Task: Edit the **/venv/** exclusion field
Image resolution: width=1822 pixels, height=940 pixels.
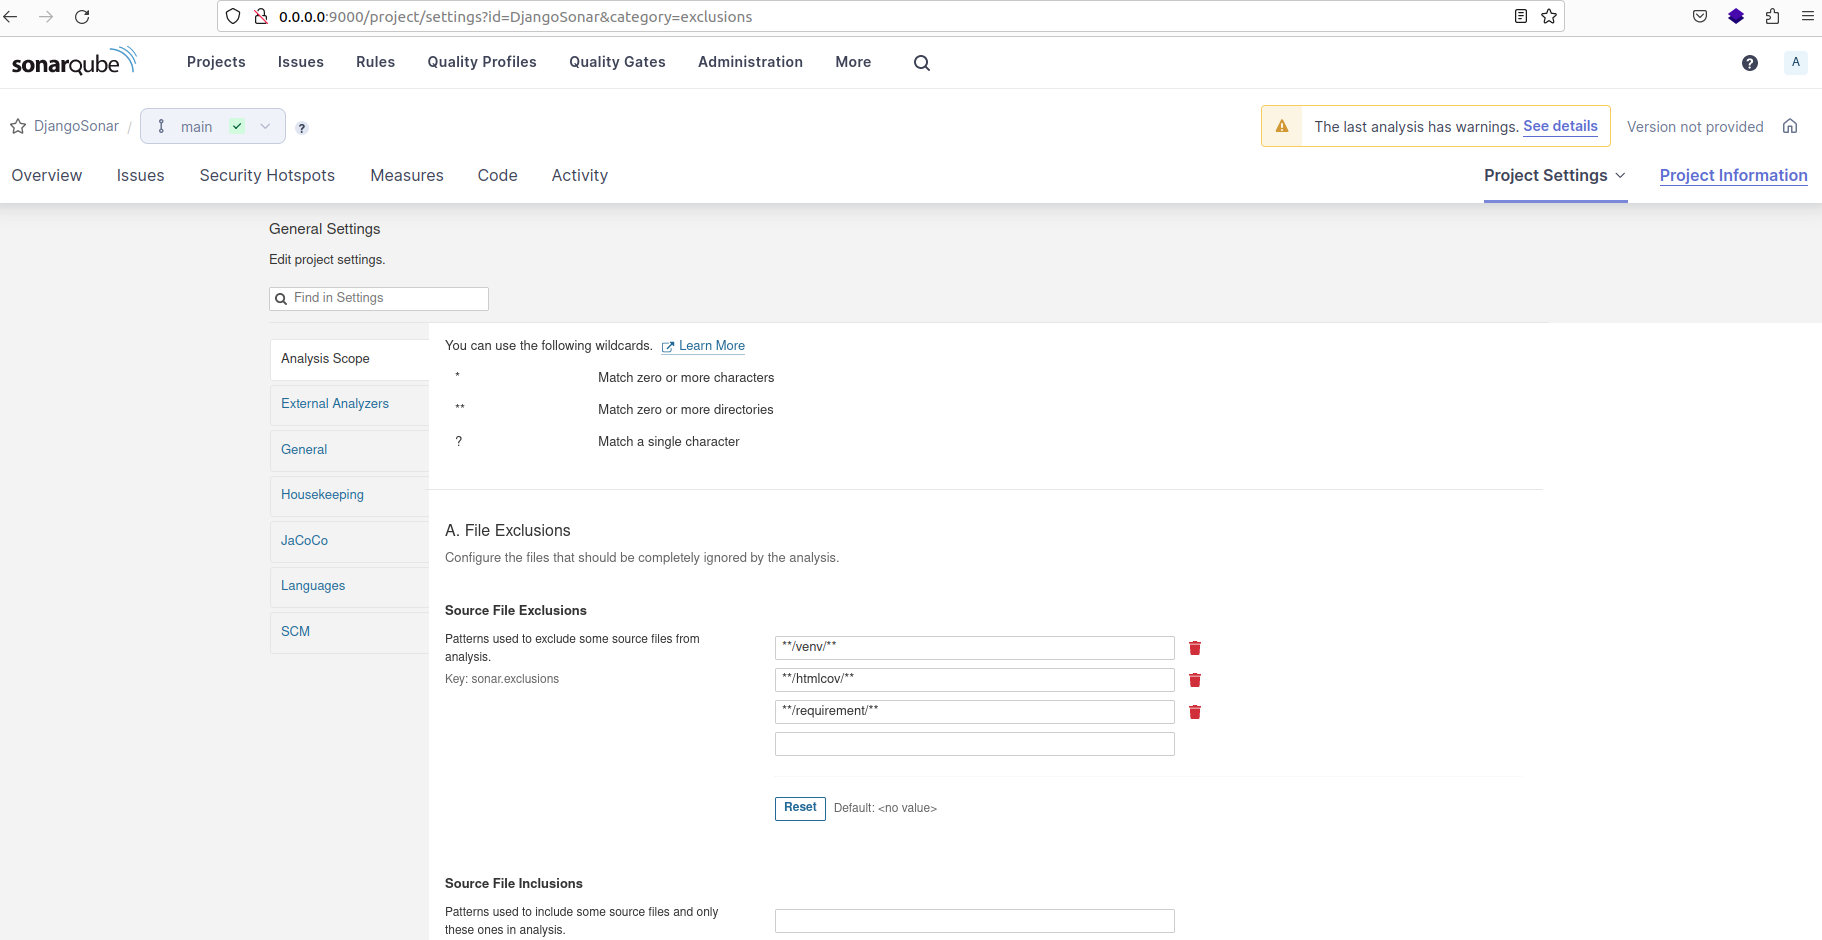Action: (975, 648)
